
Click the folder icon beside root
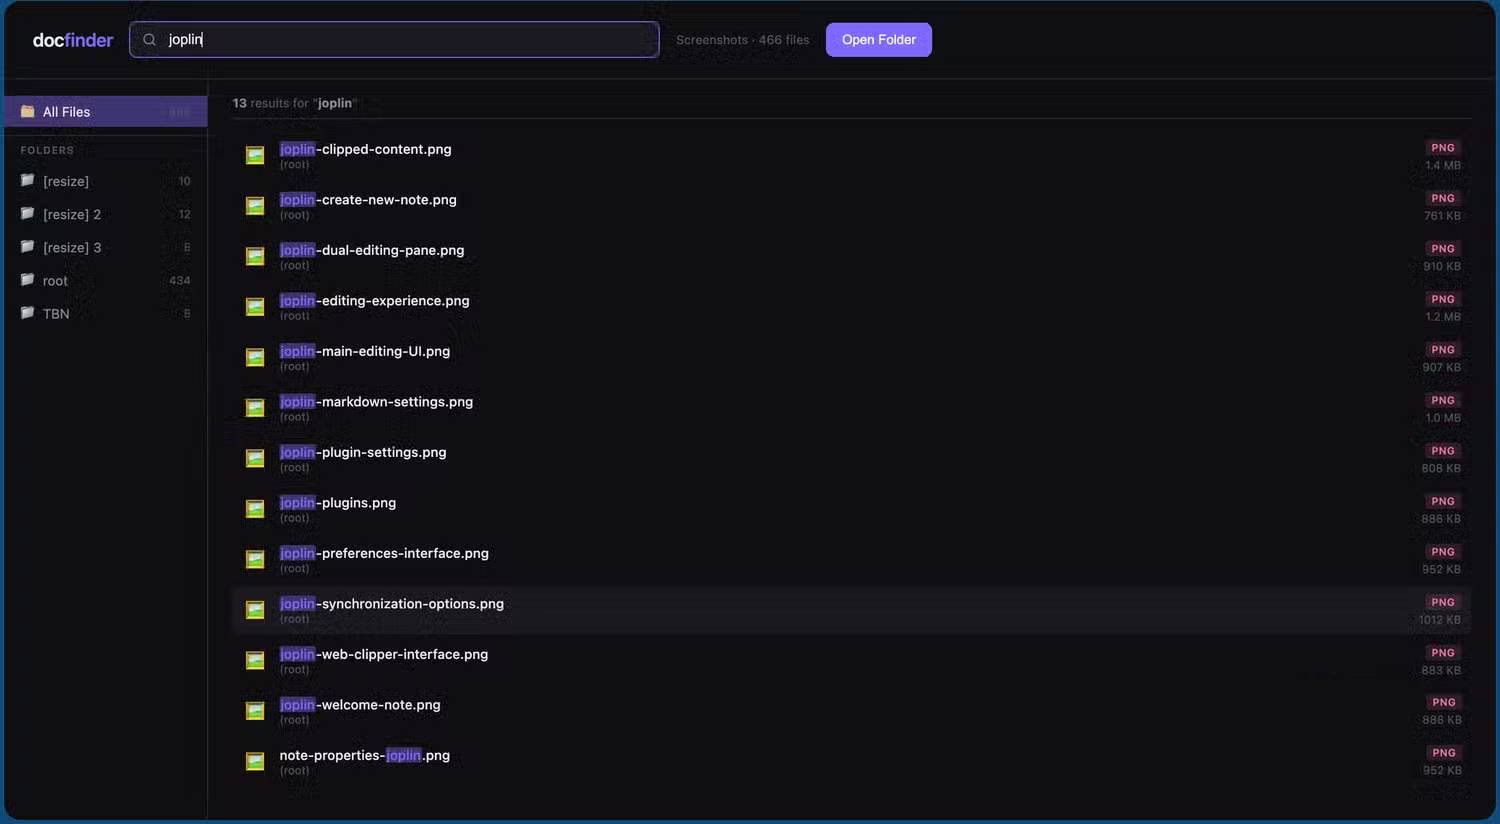28,279
